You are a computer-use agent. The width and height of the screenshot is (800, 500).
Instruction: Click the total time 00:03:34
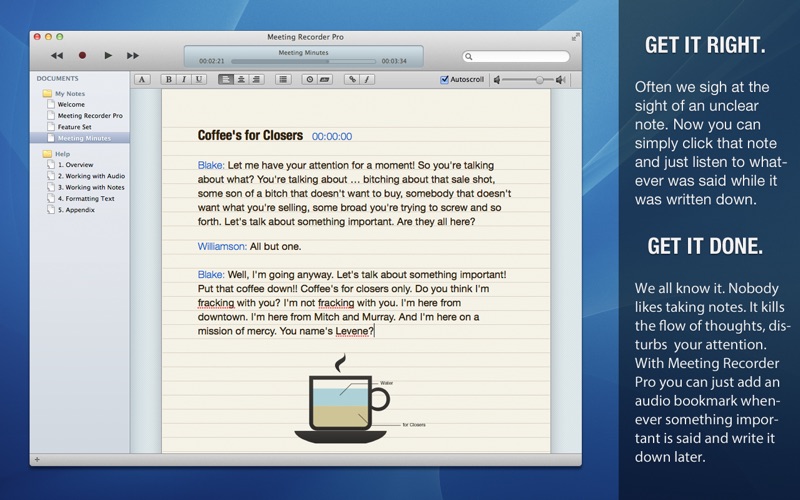click(394, 61)
